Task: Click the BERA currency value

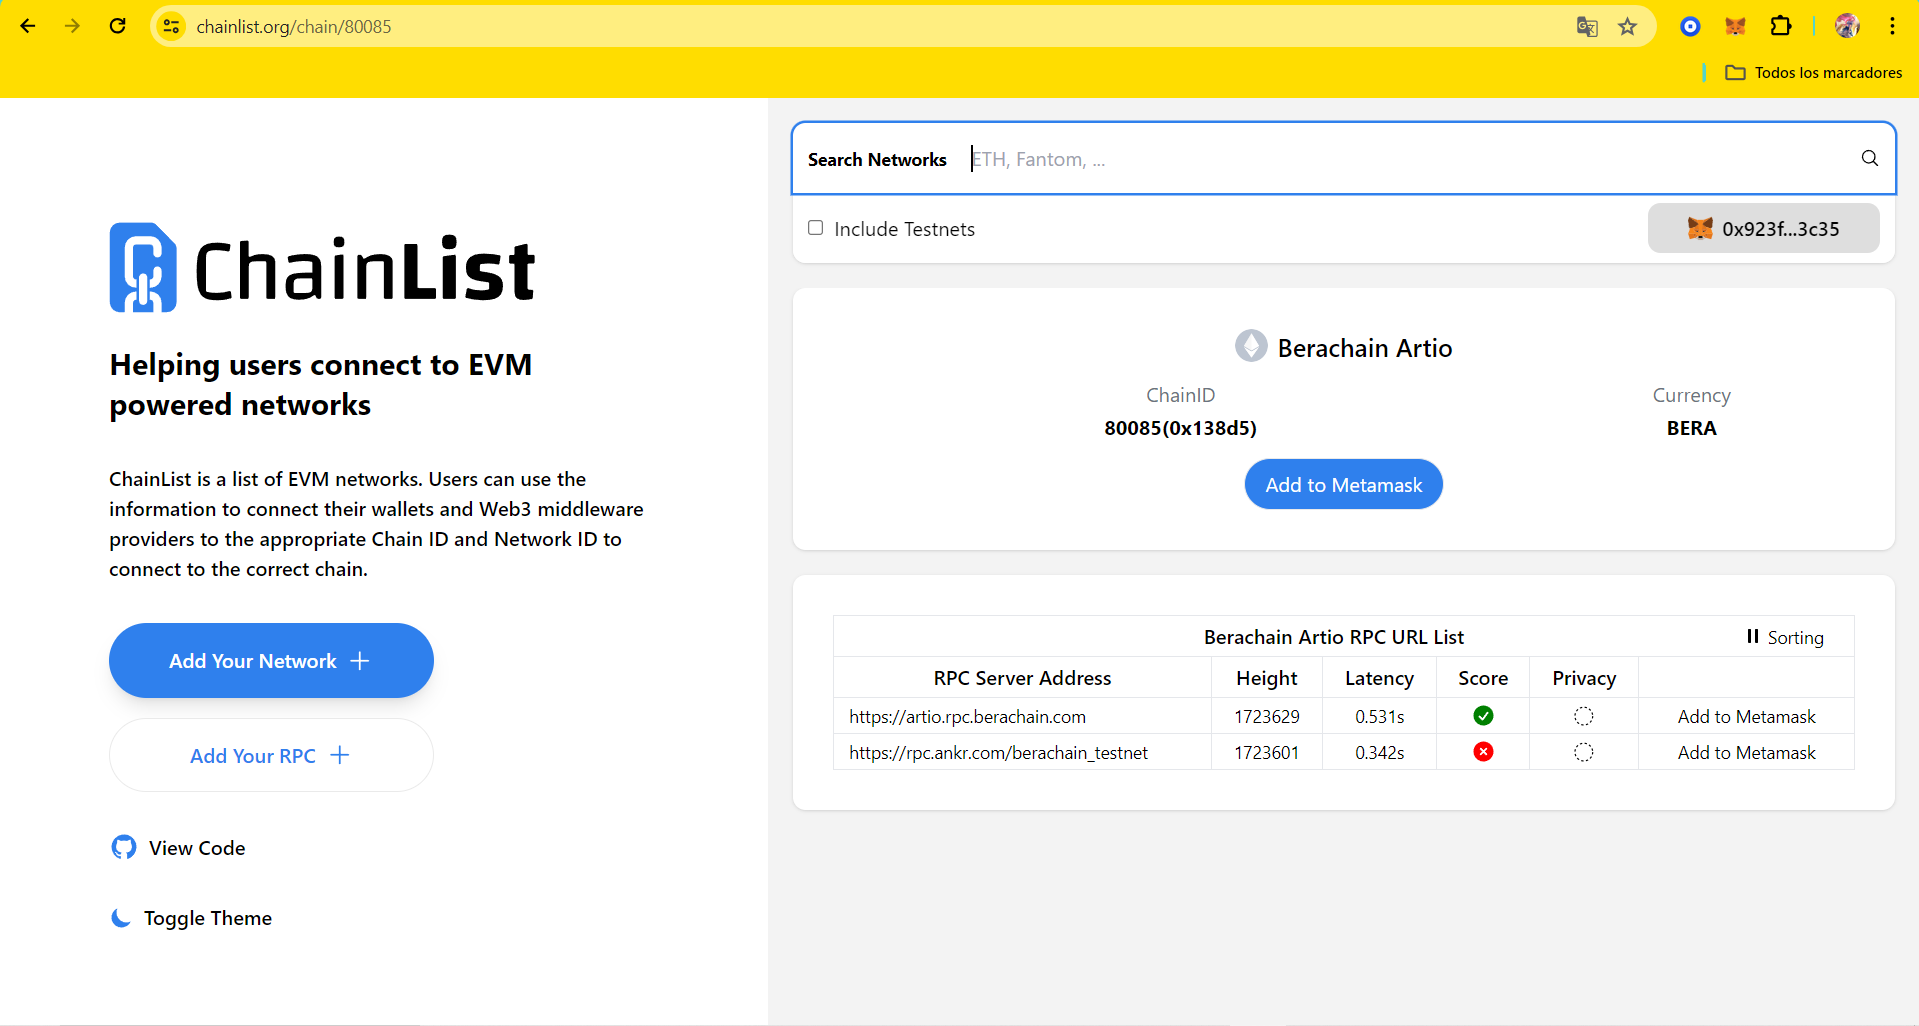Action: pyautogui.click(x=1691, y=428)
